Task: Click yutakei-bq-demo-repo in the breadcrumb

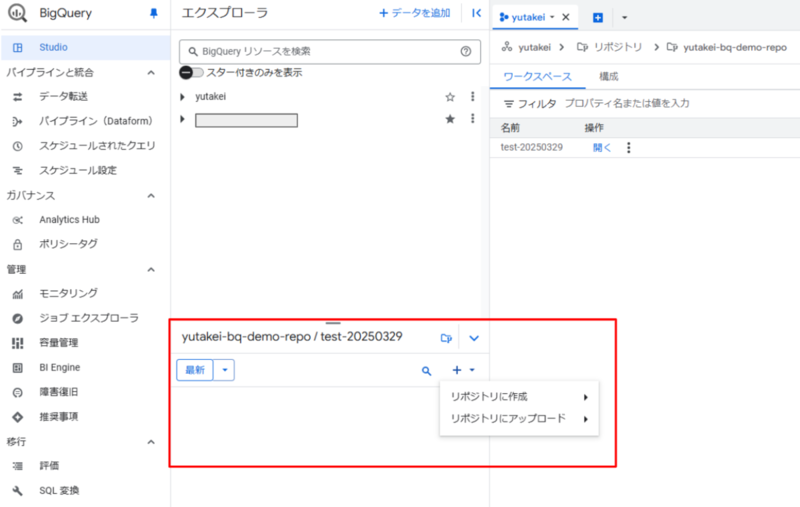Action: pyautogui.click(x=735, y=47)
